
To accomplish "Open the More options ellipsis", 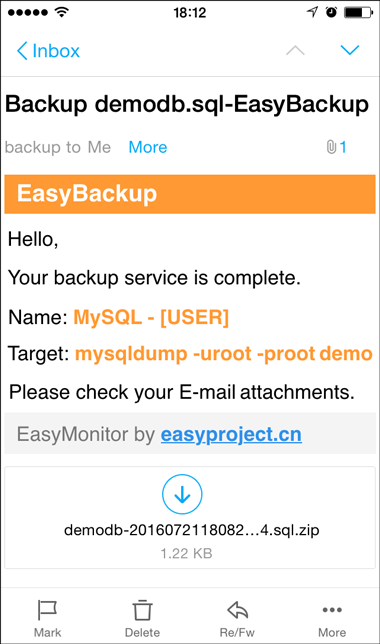I will pyautogui.click(x=332, y=610).
